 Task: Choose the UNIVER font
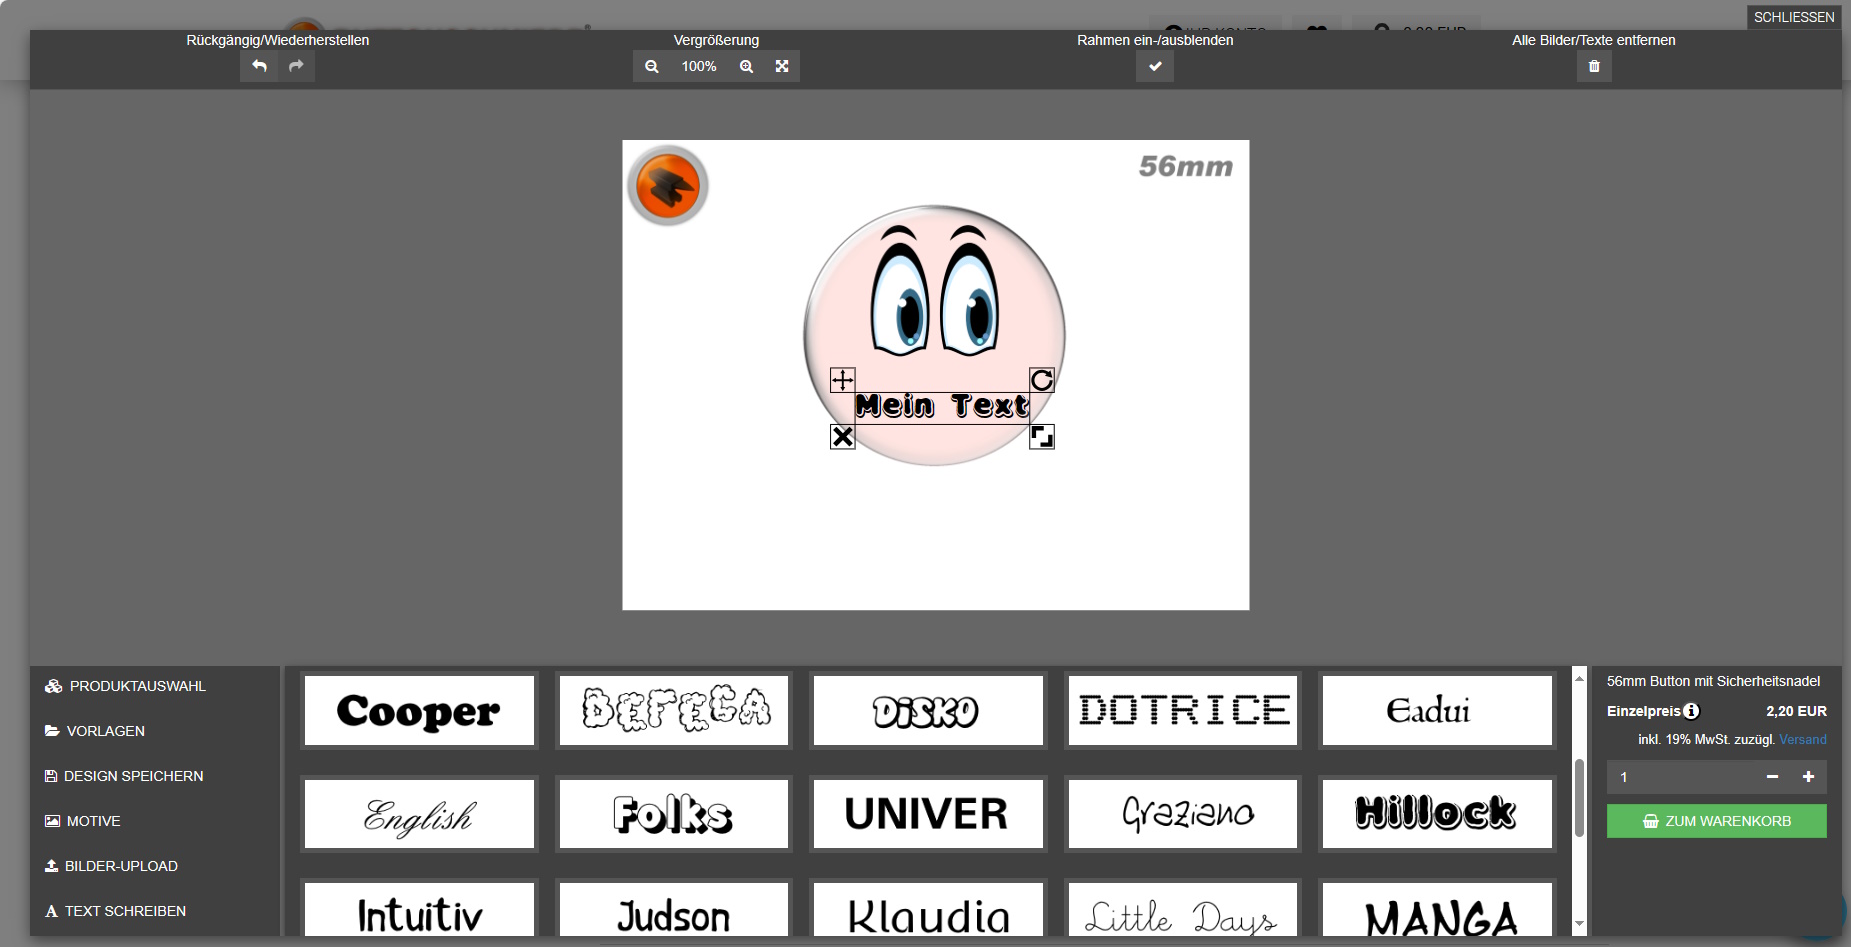[x=928, y=814]
